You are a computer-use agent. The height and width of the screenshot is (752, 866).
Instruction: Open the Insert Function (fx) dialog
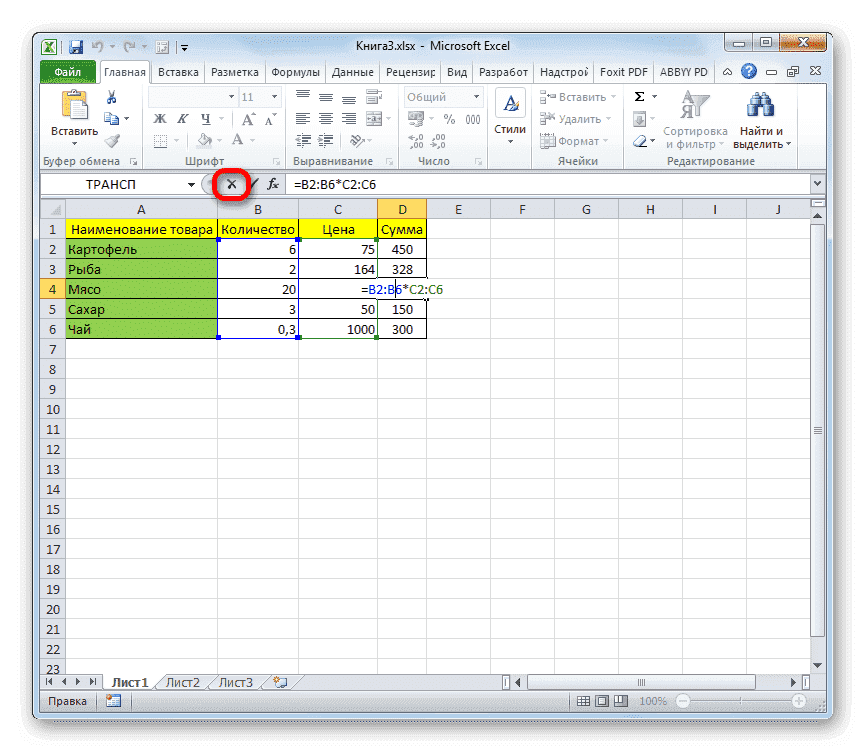pyautogui.click(x=272, y=184)
